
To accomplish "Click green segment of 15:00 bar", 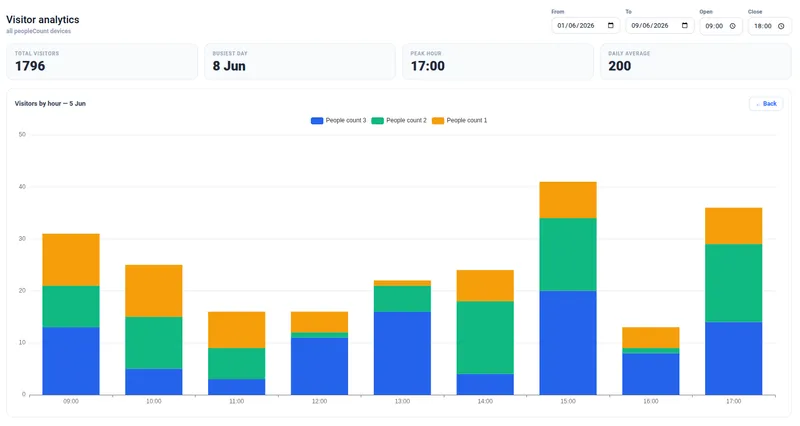I will point(568,255).
